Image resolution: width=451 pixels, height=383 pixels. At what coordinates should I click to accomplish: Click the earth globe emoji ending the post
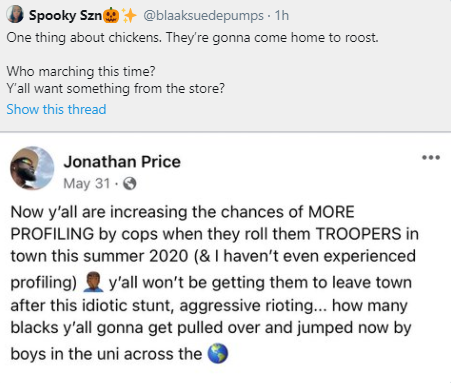click(218, 354)
